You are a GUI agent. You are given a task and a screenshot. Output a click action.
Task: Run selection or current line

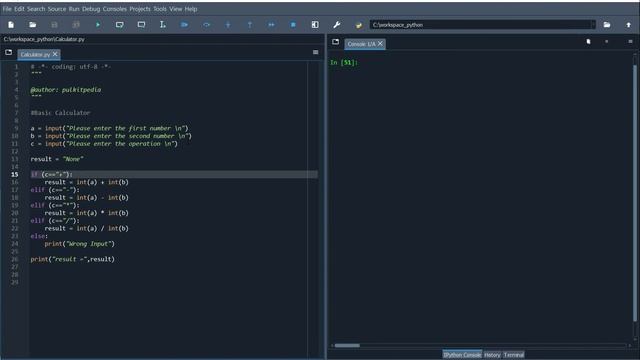point(162,25)
